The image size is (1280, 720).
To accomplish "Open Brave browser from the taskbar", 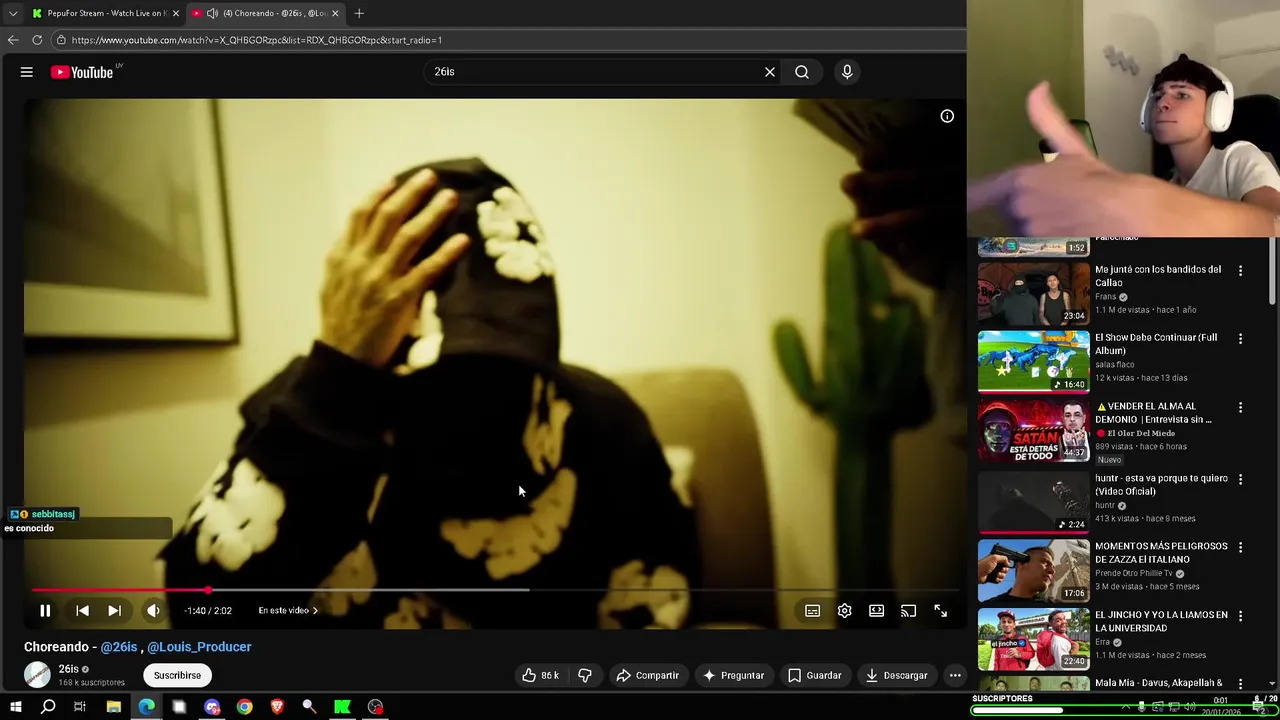I will [277, 707].
